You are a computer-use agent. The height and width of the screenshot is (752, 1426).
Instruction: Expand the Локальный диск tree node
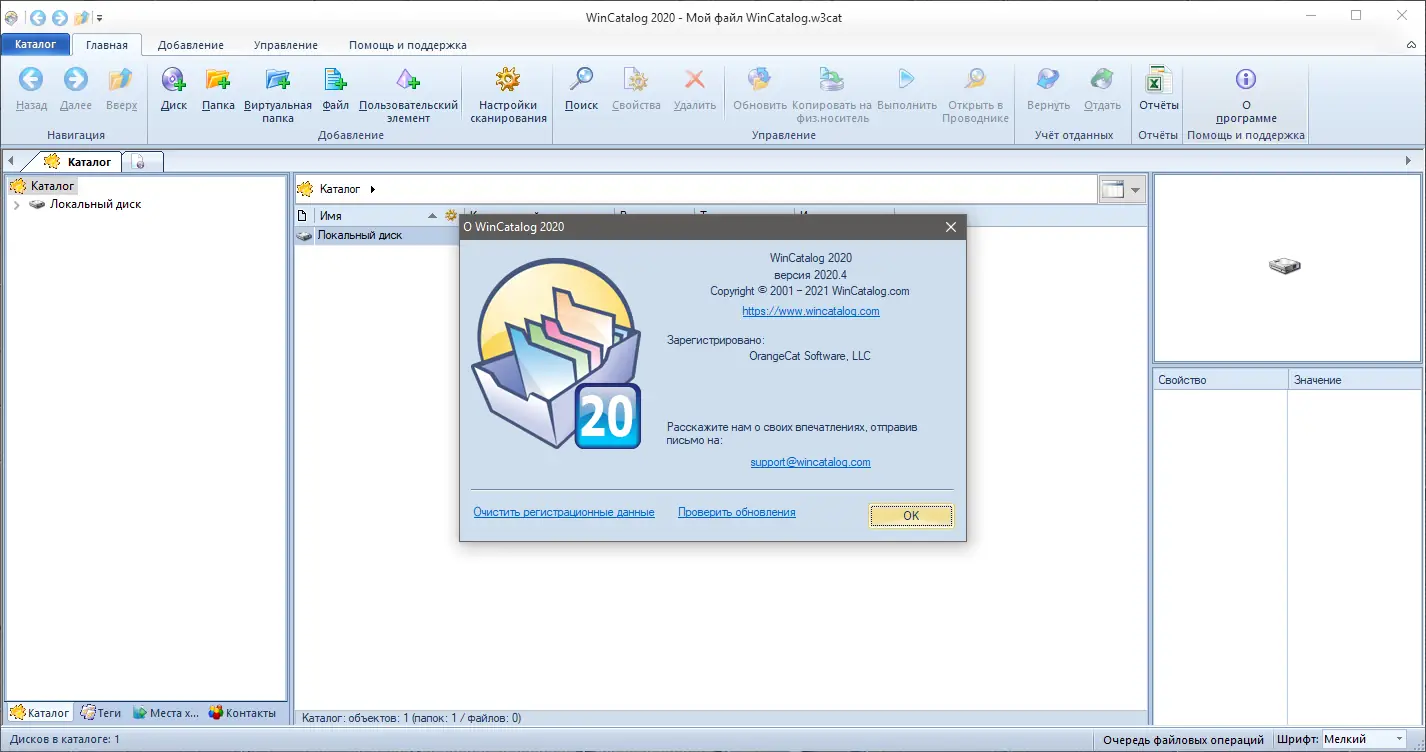tap(18, 203)
